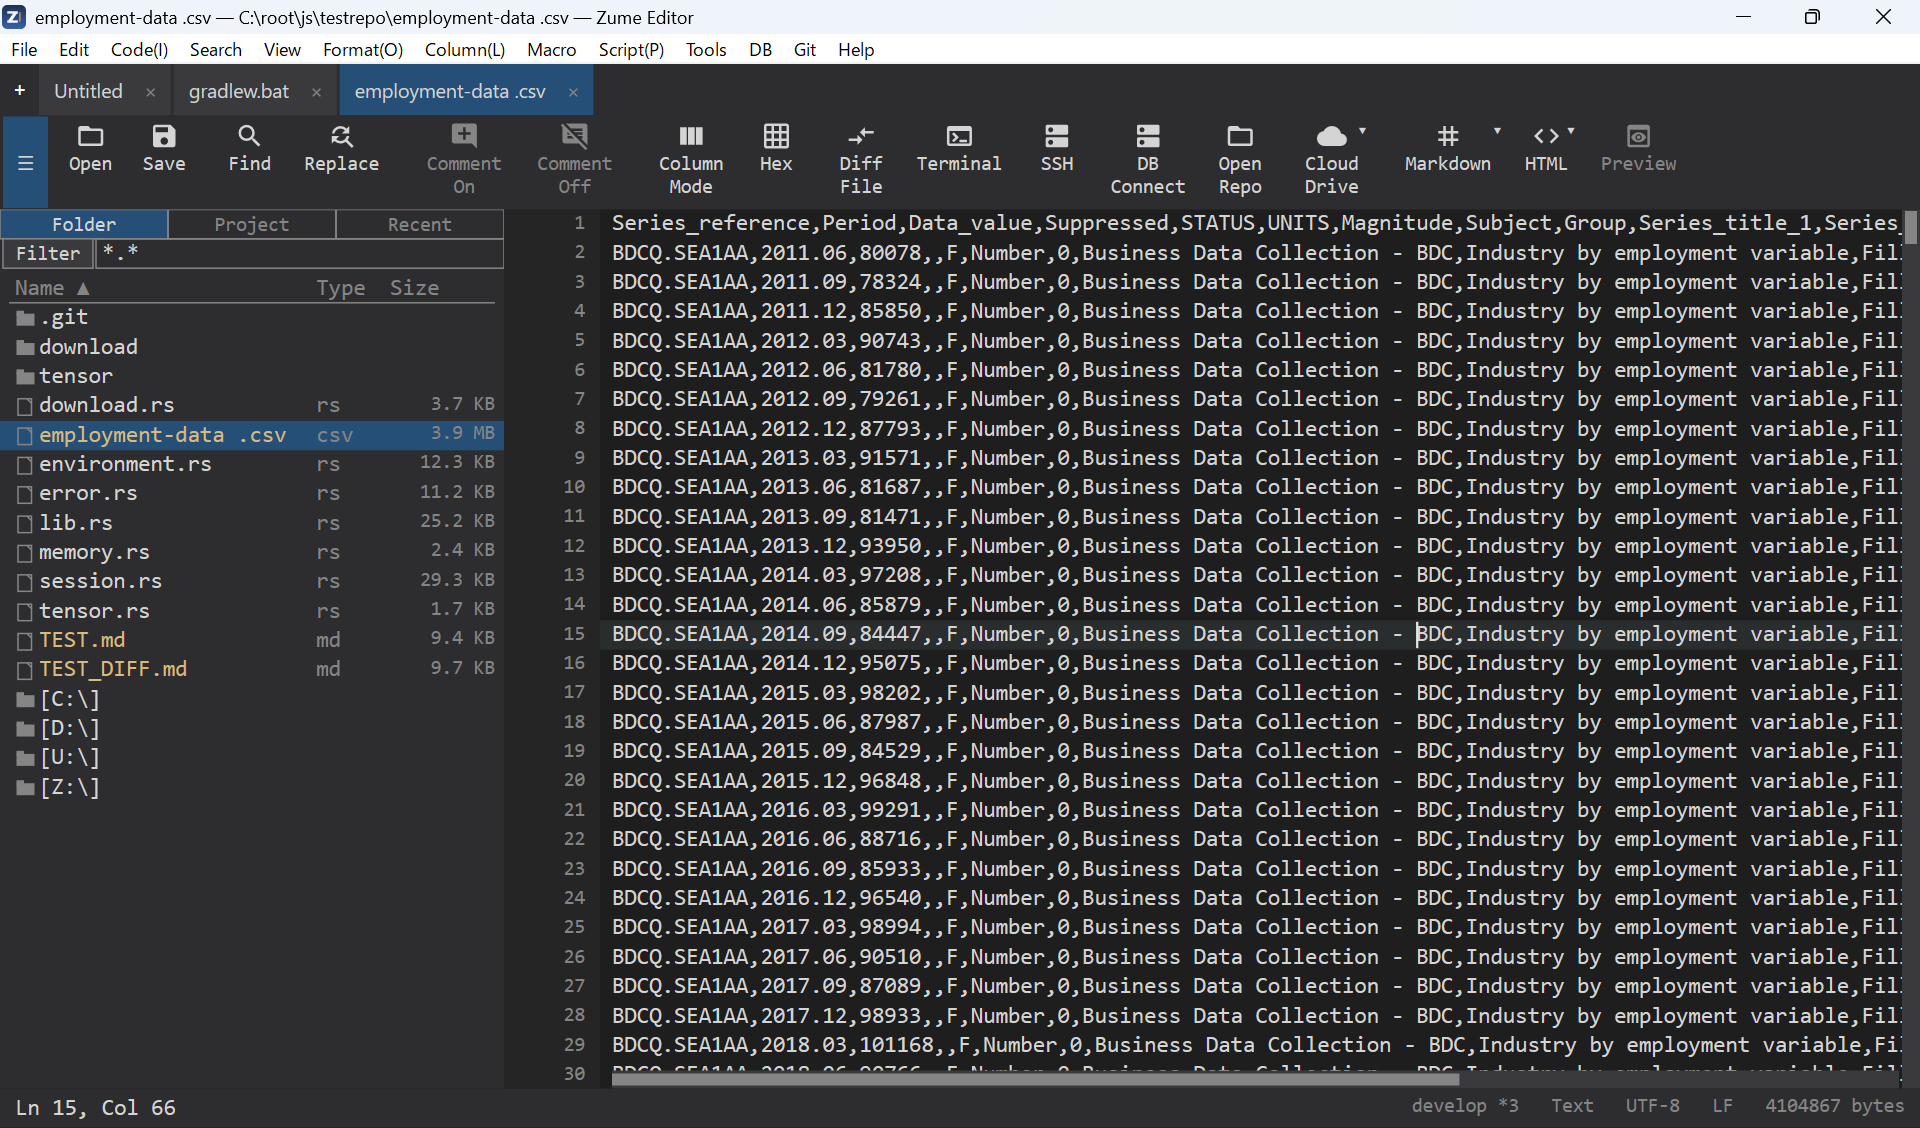Select TEST_DIFF.md in file list
The width and height of the screenshot is (1920, 1128).
click(x=253, y=669)
